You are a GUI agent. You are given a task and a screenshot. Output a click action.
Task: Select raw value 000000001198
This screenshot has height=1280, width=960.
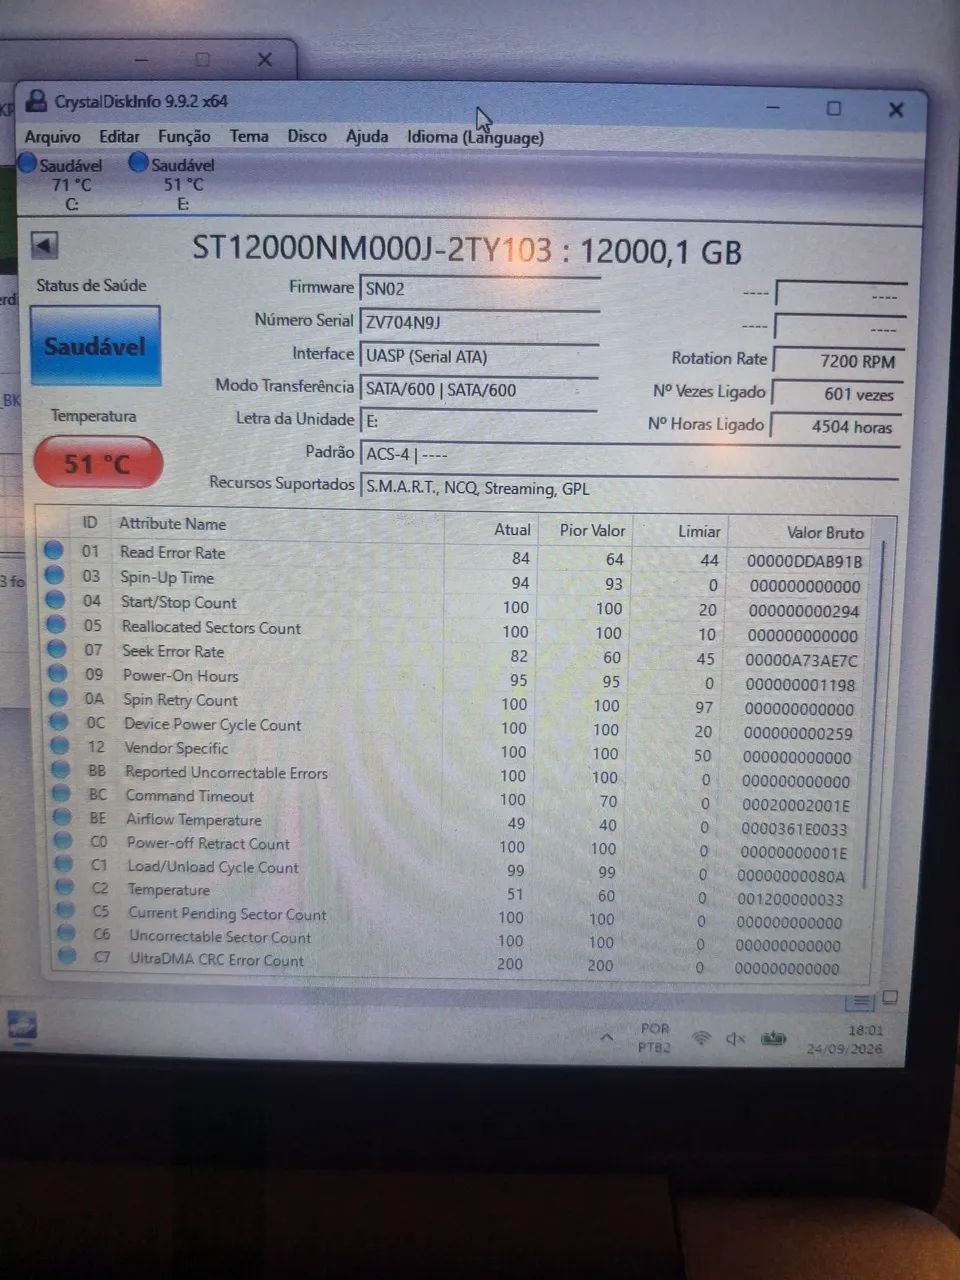pyautogui.click(x=800, y=685)
